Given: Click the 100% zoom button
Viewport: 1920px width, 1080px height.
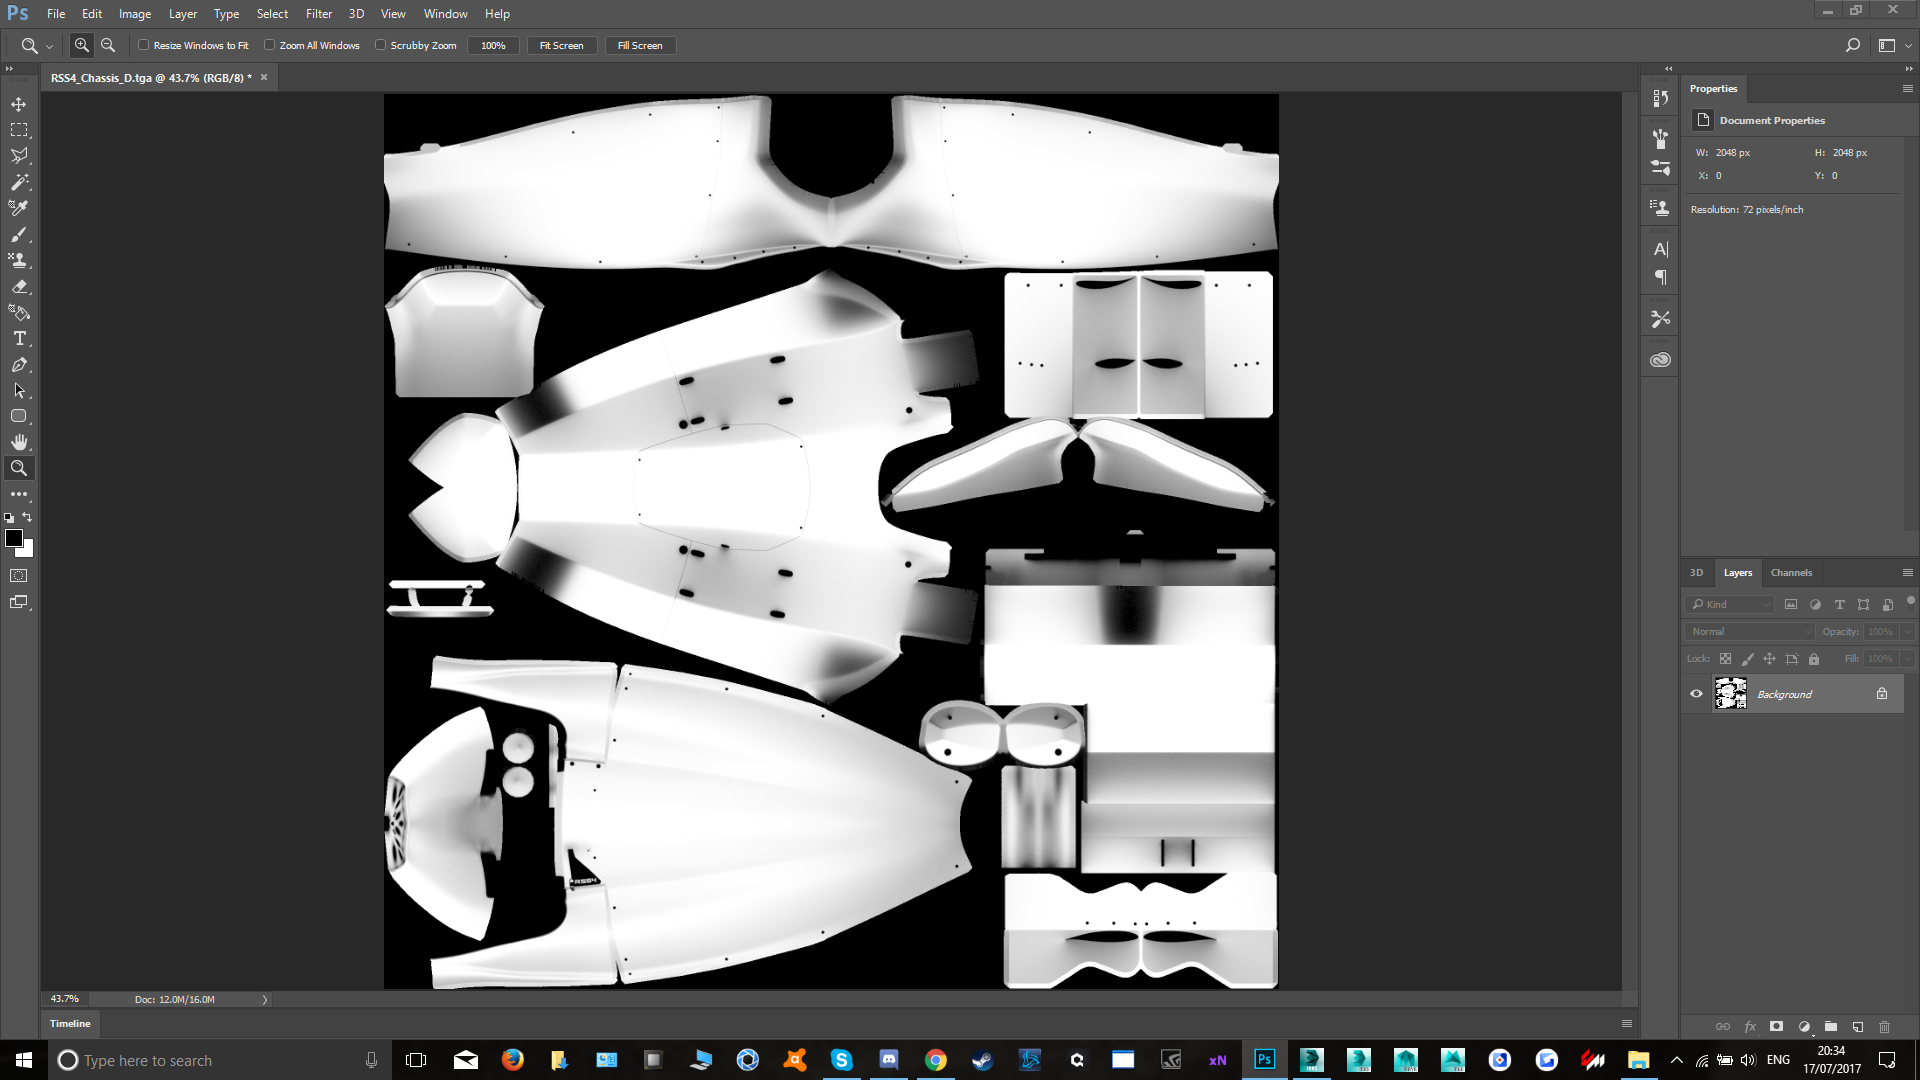Looking at the screenshot, I should pos(493,45).
